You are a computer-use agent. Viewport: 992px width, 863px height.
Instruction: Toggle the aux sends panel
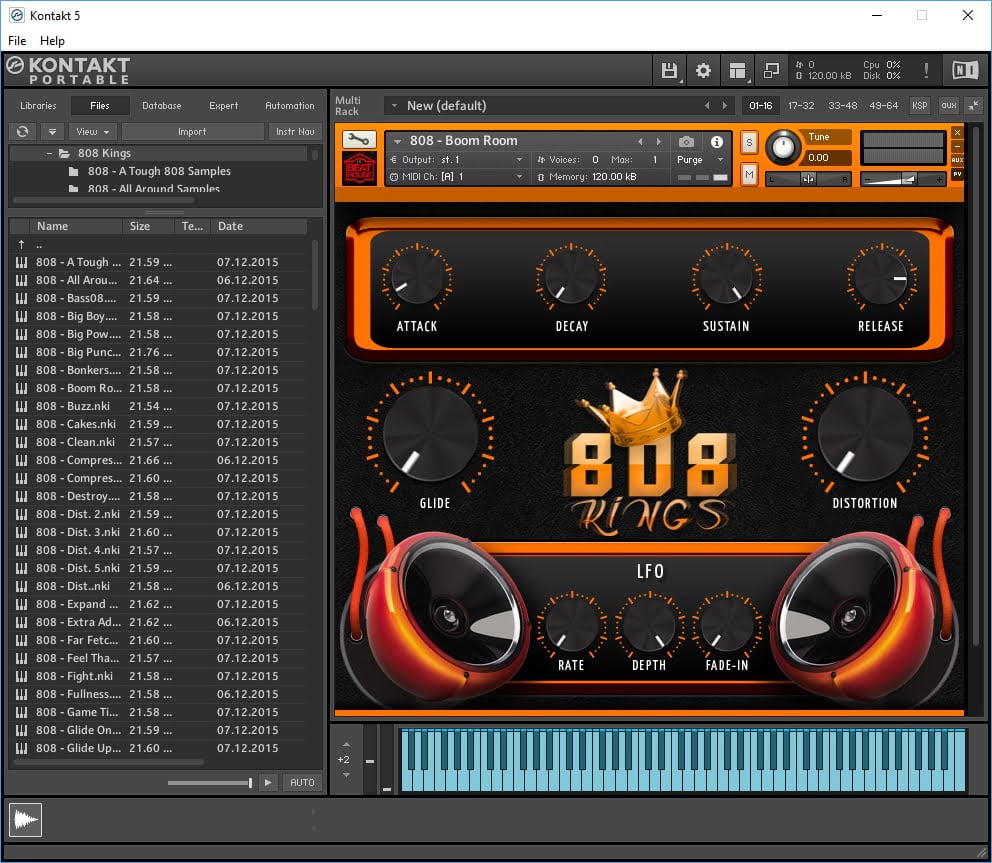[948, 106]
